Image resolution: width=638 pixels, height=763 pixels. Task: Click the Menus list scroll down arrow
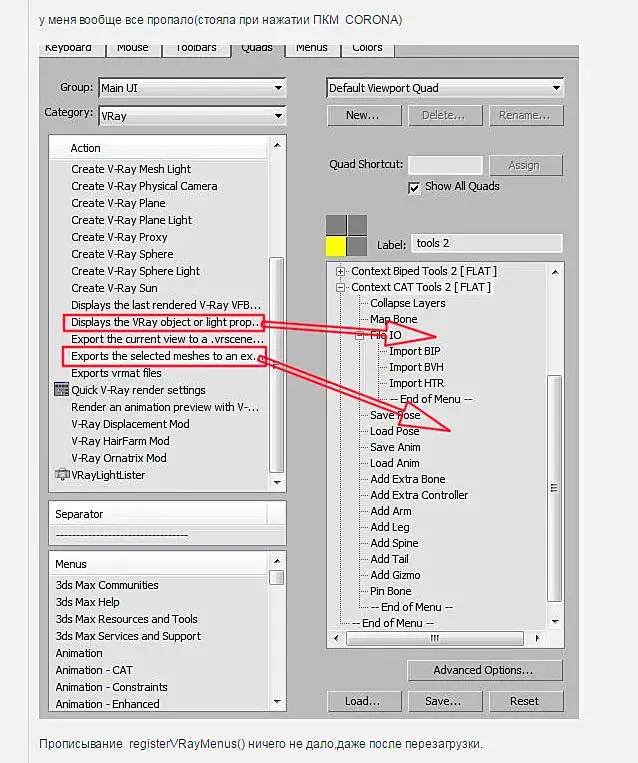(277, 702)
